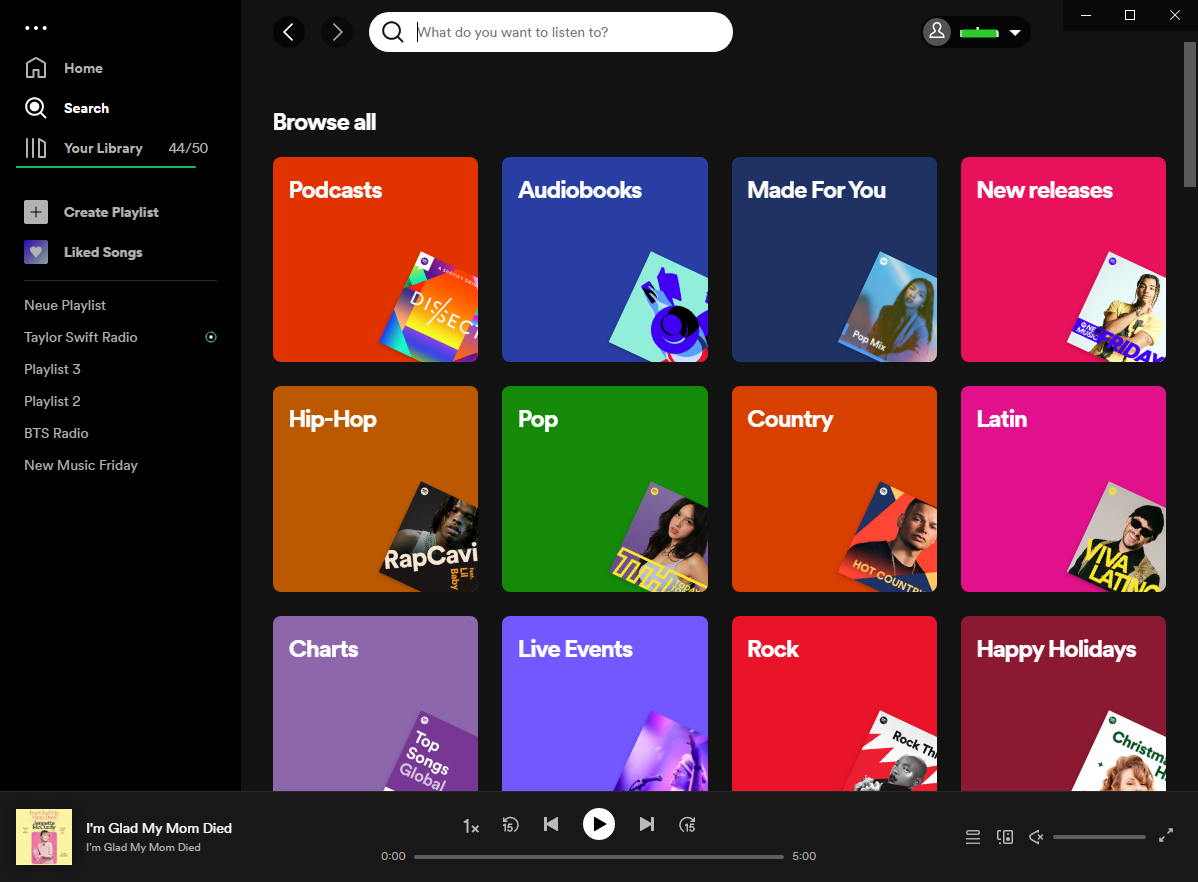Image resolution: width=1198 pixels, height=882 pixels.
Task: Click Create Playlist
Action: click(111, 212)
